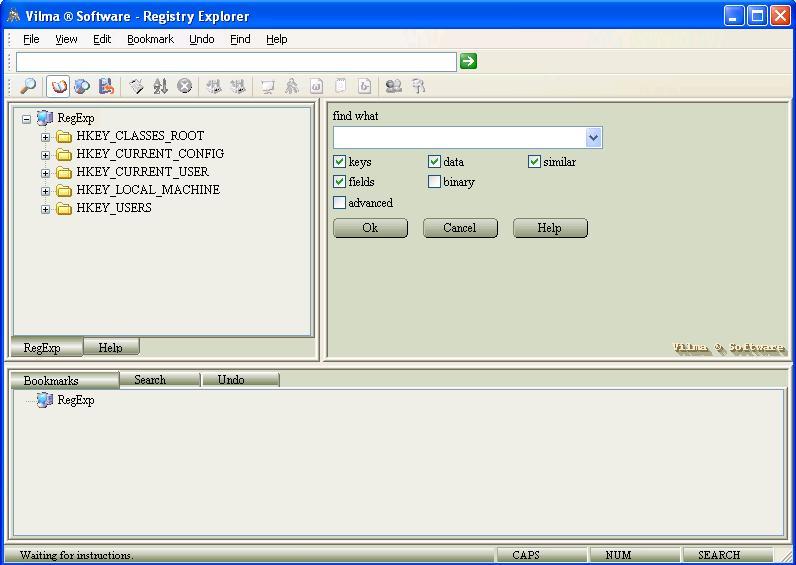
Task: Enable the binary checkbox
Action: 434,182
